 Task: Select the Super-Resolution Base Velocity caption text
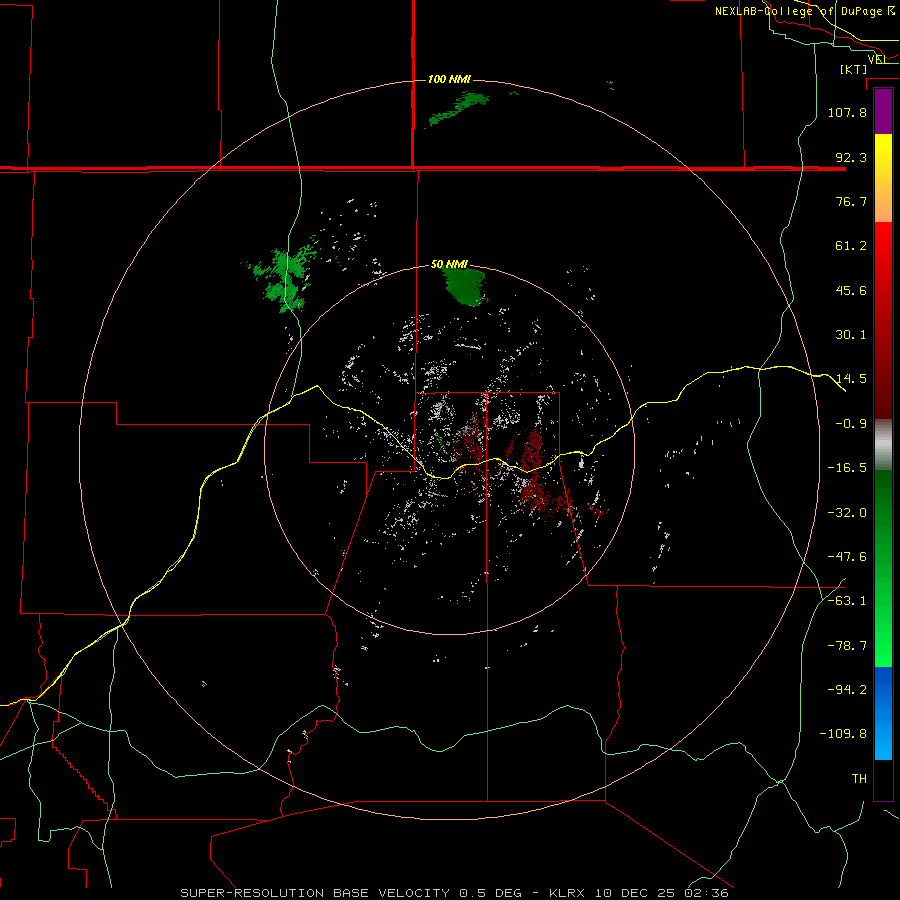454,893
